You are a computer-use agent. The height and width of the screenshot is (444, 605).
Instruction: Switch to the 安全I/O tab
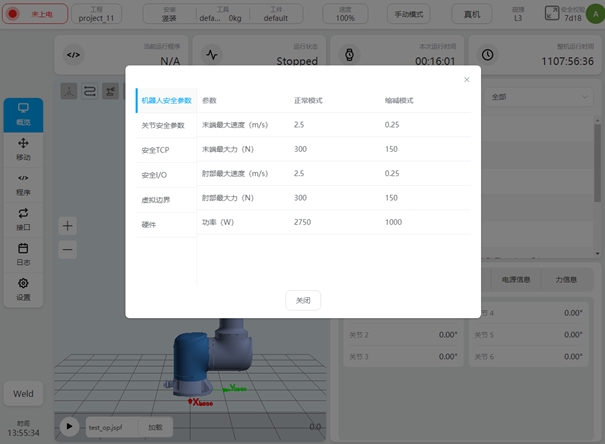coord(155,175)
